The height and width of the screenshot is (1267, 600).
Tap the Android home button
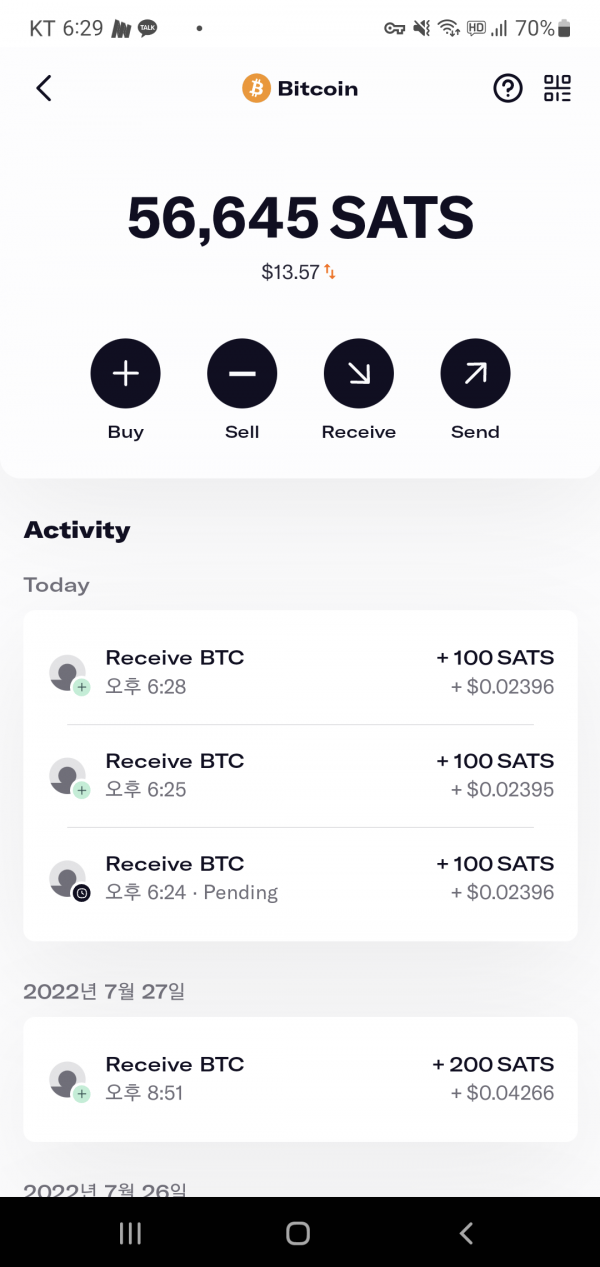[x=298, y=1233]
